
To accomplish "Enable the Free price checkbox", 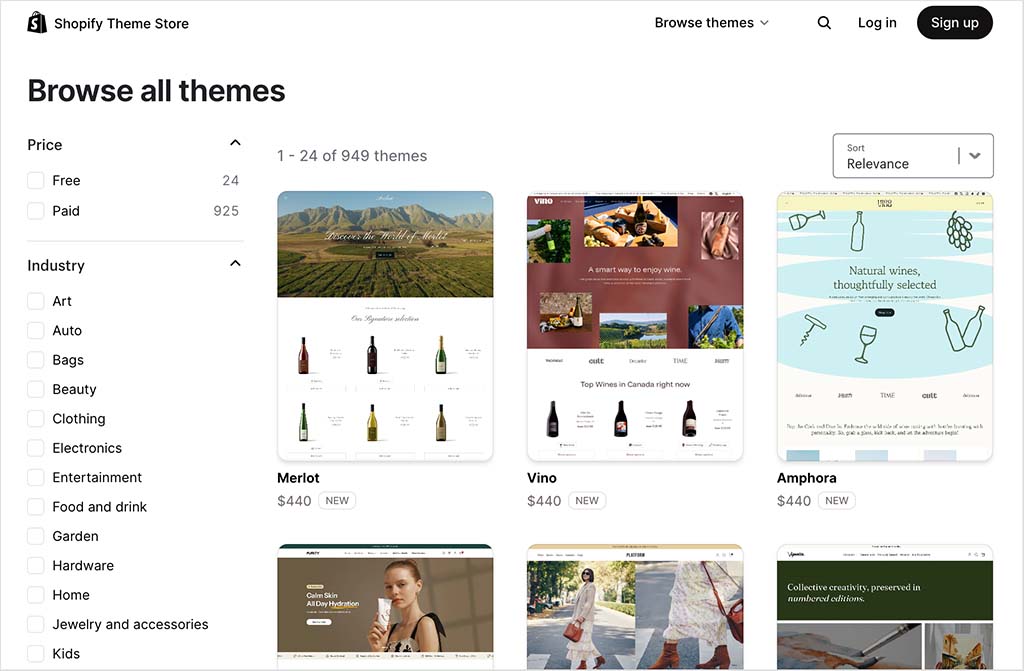I will tap(36, 181).
